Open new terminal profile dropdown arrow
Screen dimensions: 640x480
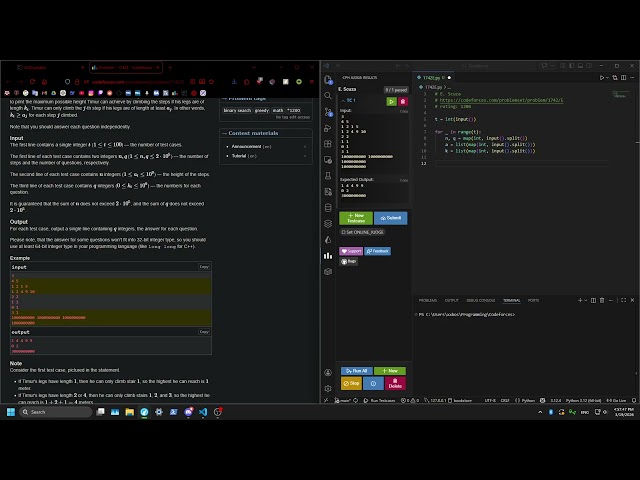(586, 300)
